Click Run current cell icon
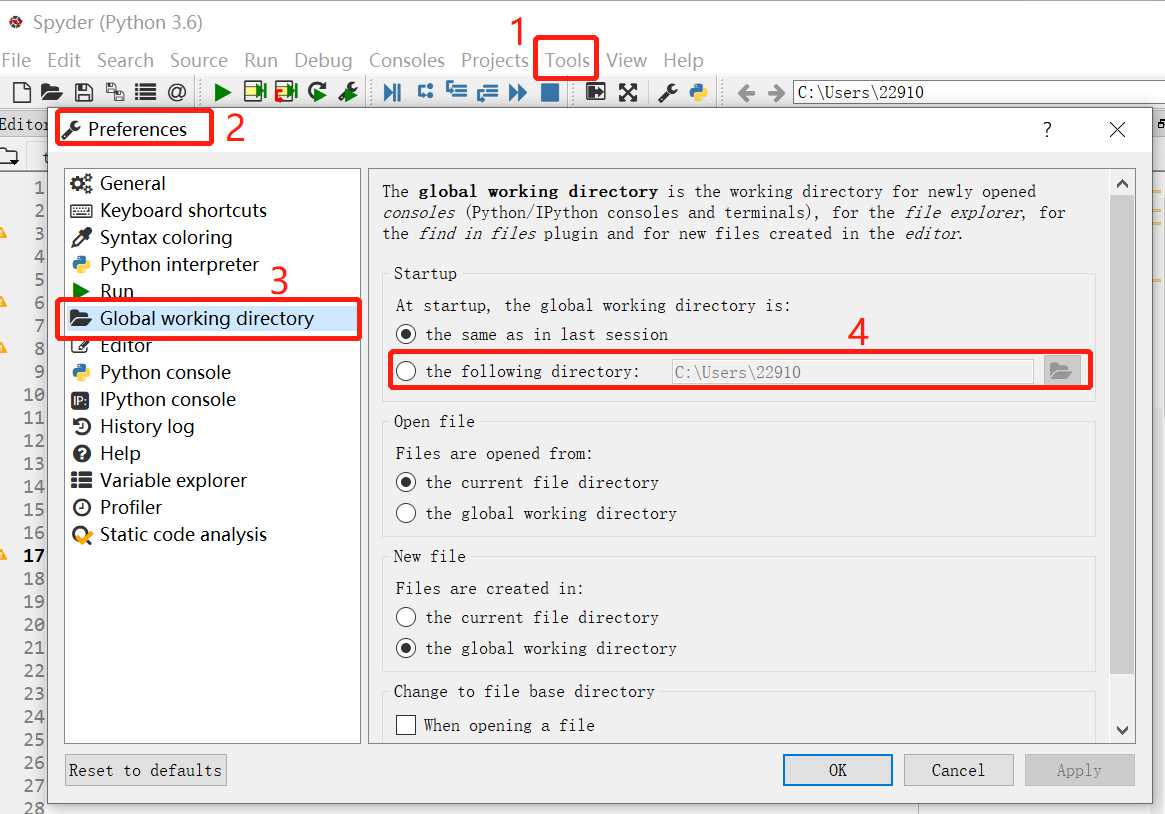The image size is (1165, 814). pos(255,92)
